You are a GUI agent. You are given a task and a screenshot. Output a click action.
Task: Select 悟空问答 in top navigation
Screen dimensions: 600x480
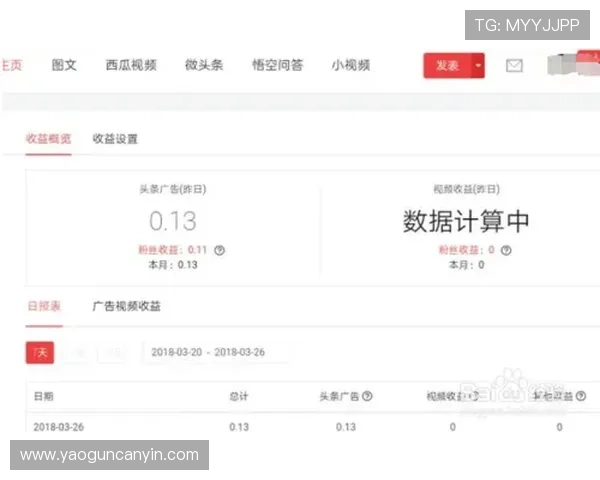277,65
